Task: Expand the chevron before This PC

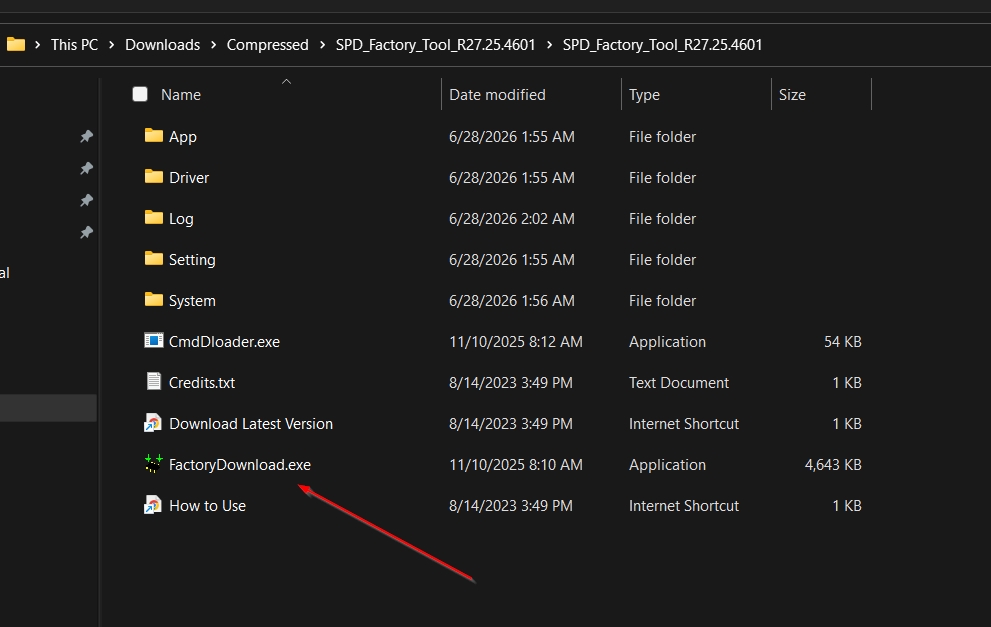Action: (x=38, y=45)
